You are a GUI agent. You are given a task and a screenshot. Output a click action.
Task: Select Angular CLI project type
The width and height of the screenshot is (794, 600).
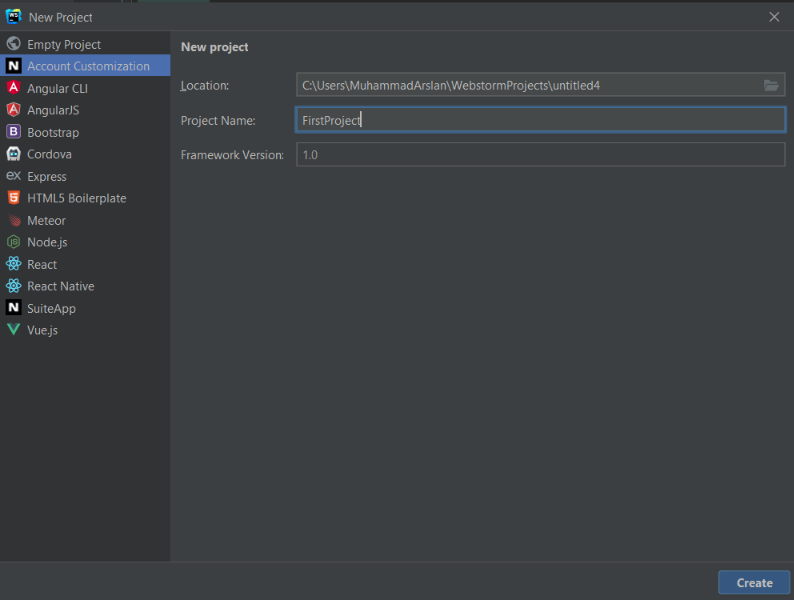coord(85,88)
